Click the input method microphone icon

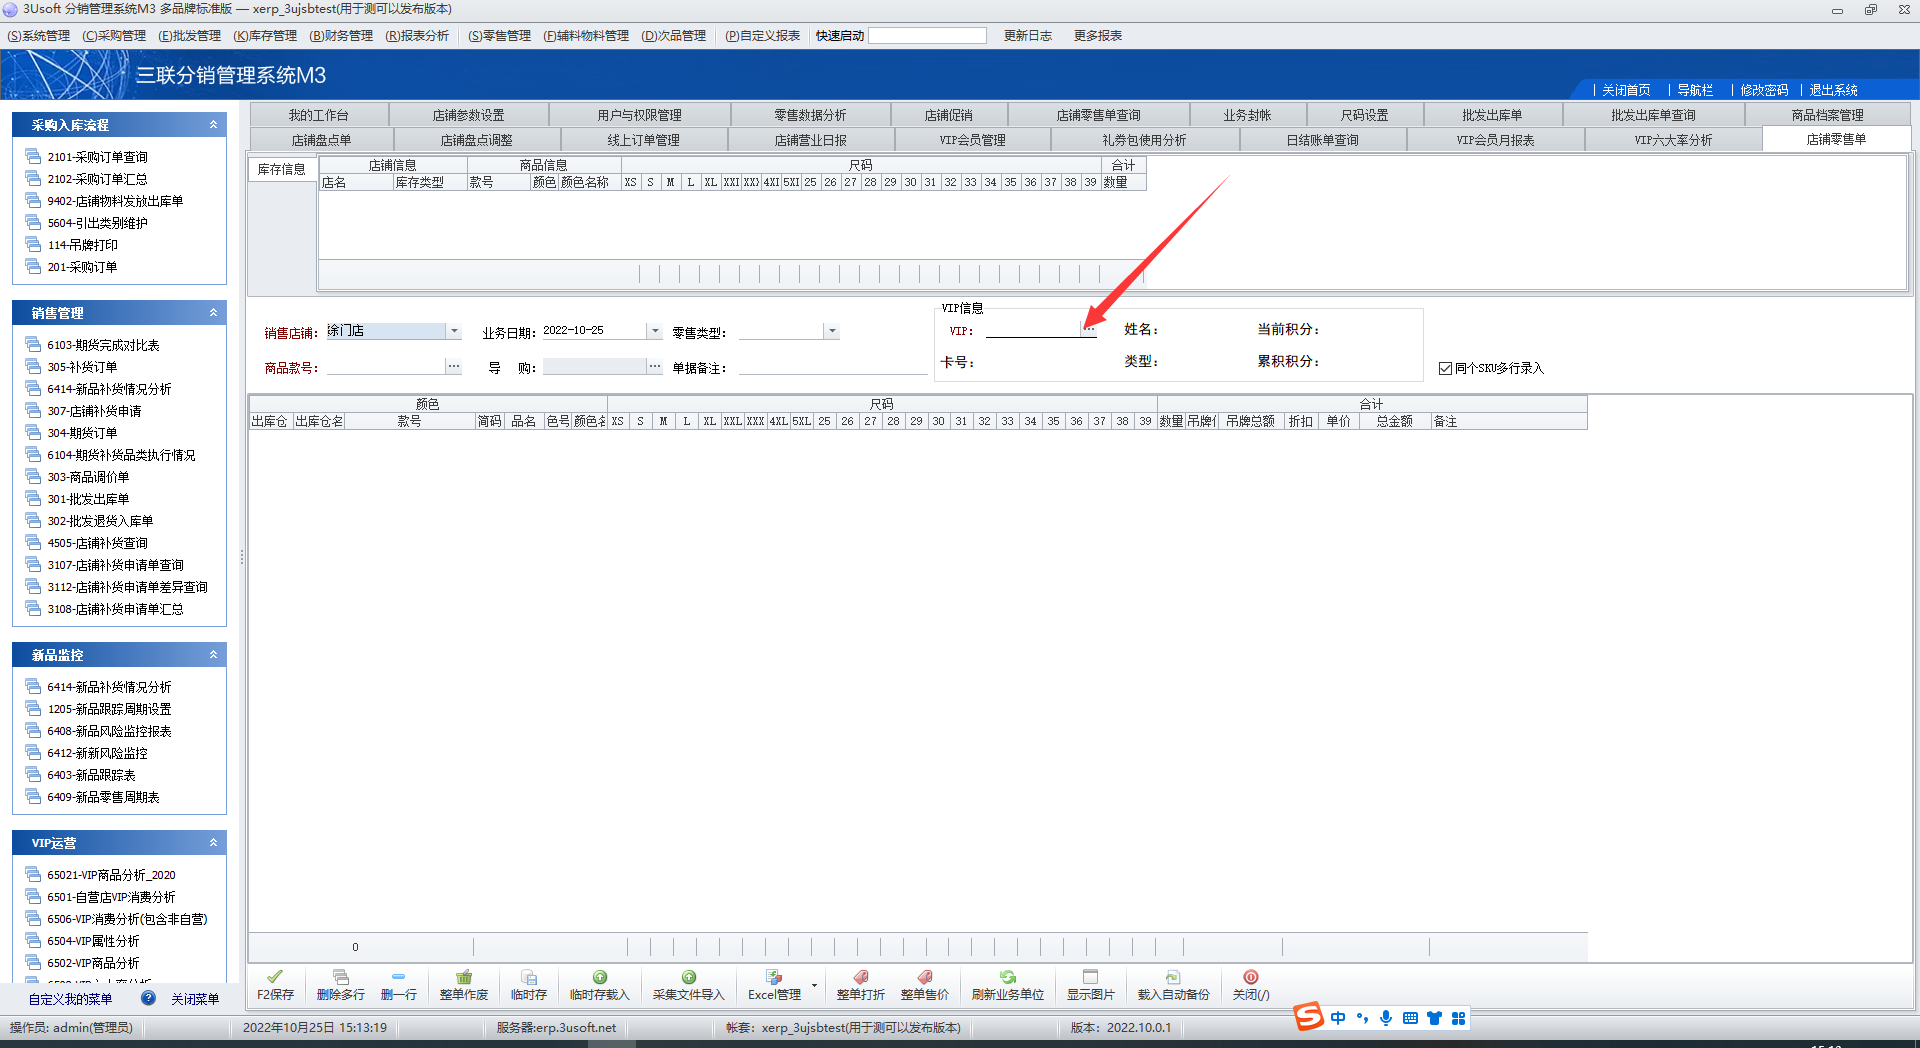click(1386, 1018)
